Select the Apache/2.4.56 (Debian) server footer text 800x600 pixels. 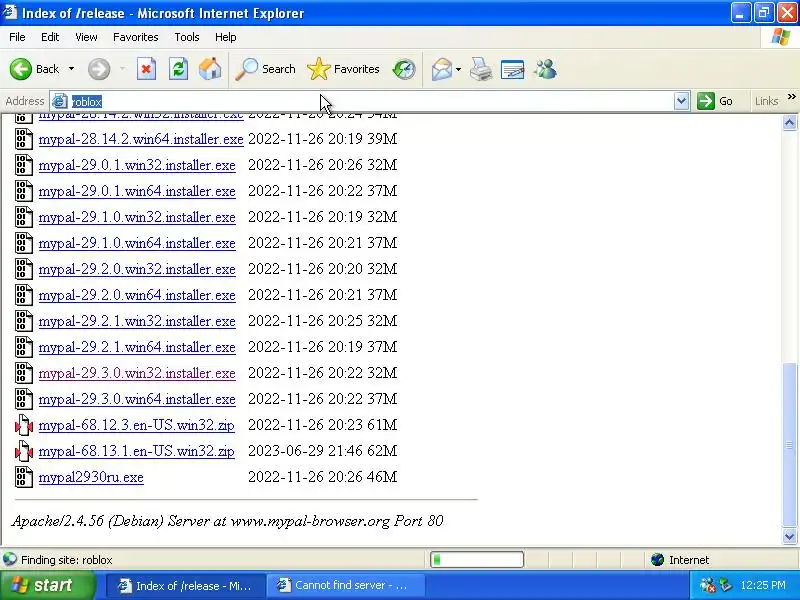coord(228,521)
